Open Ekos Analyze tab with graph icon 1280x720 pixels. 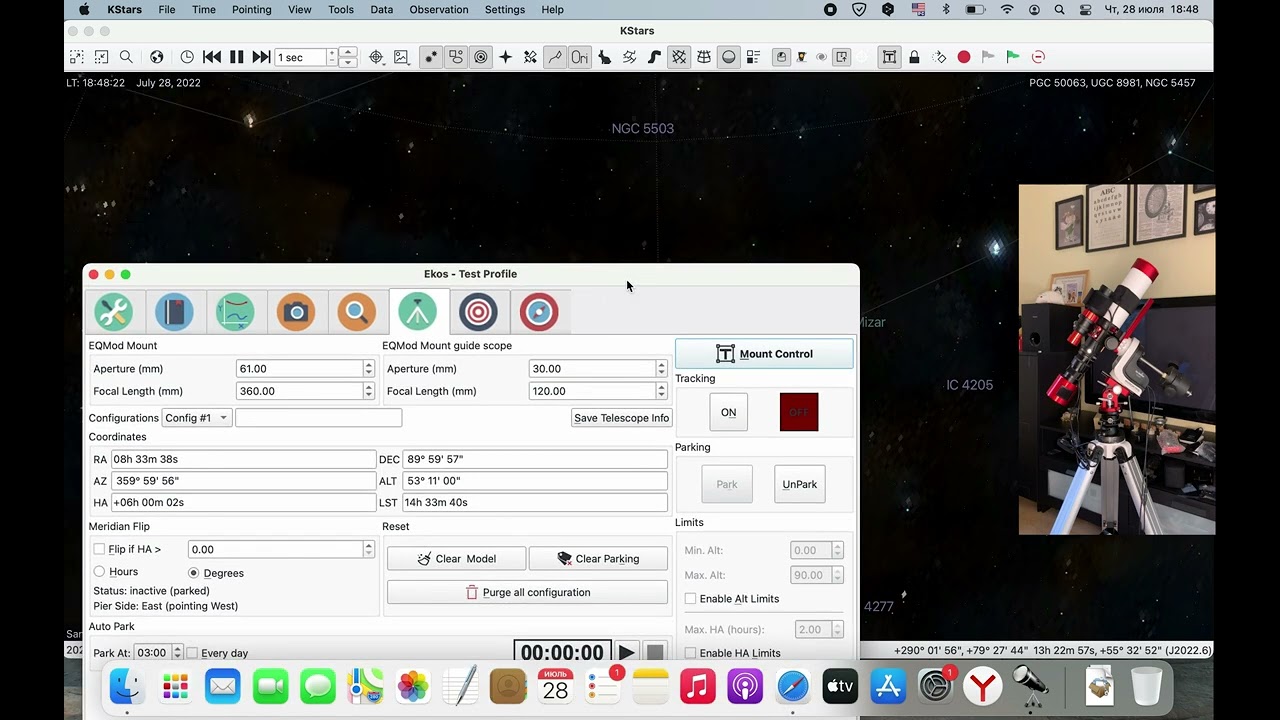235,312
